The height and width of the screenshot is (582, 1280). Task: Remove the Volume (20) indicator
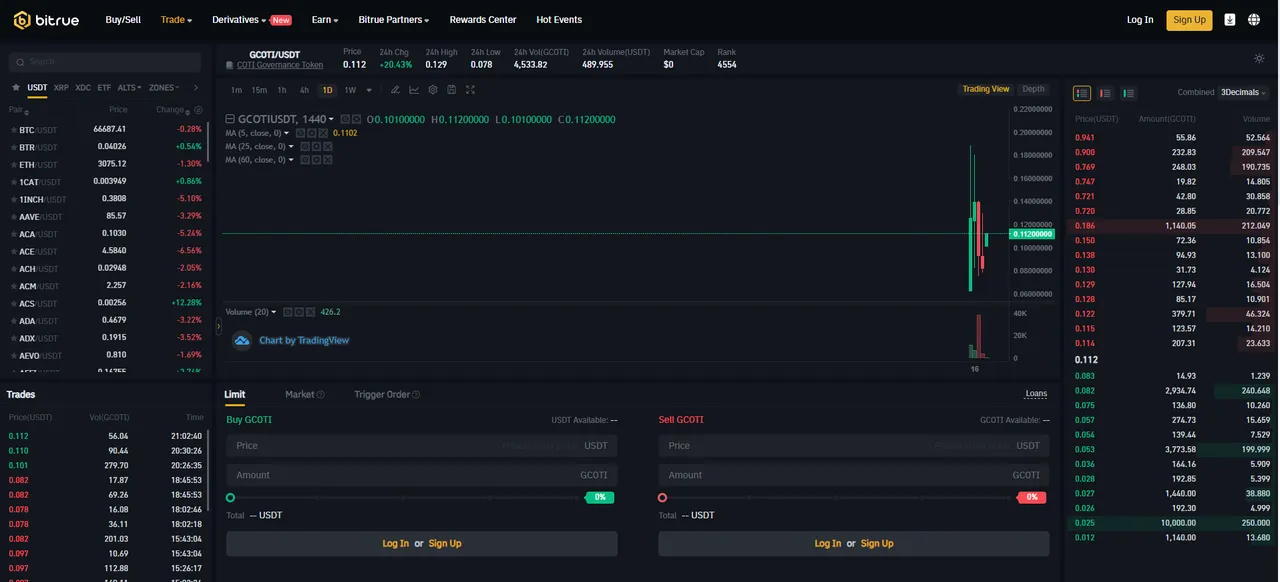tap(310, 312)
